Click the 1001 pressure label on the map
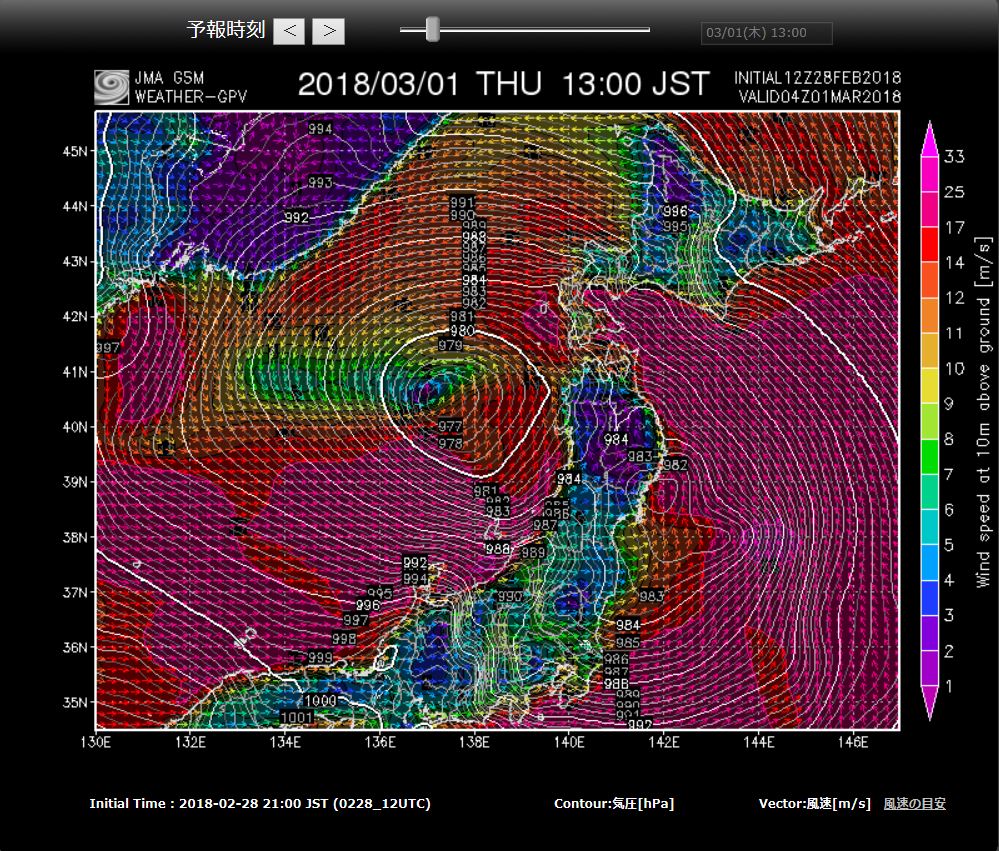The image size is (999, 851). pos(296,717)
